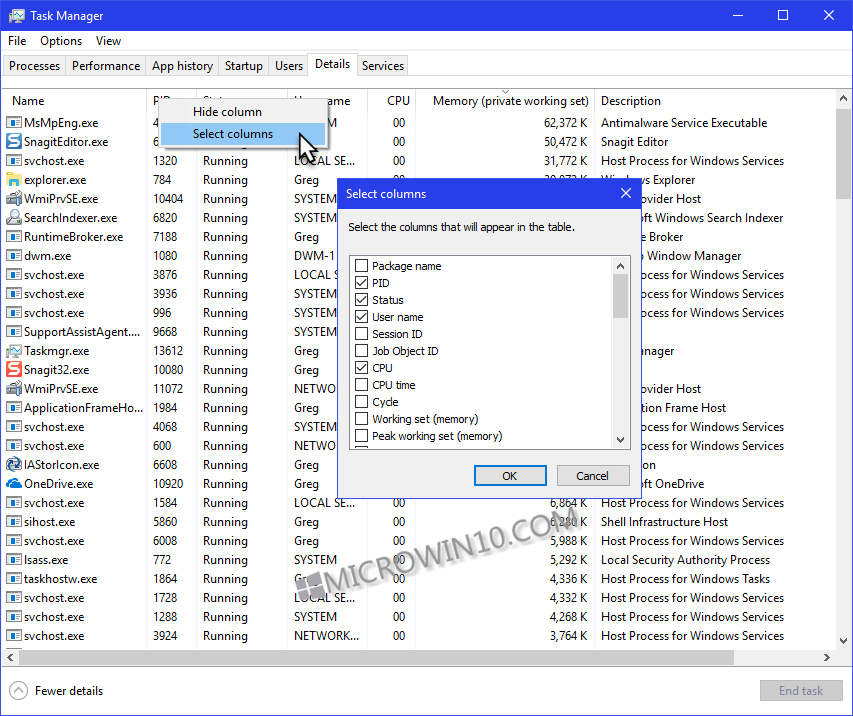
Task: Click icon of svchost.exe PID 3876
Action: coord(14,275)
